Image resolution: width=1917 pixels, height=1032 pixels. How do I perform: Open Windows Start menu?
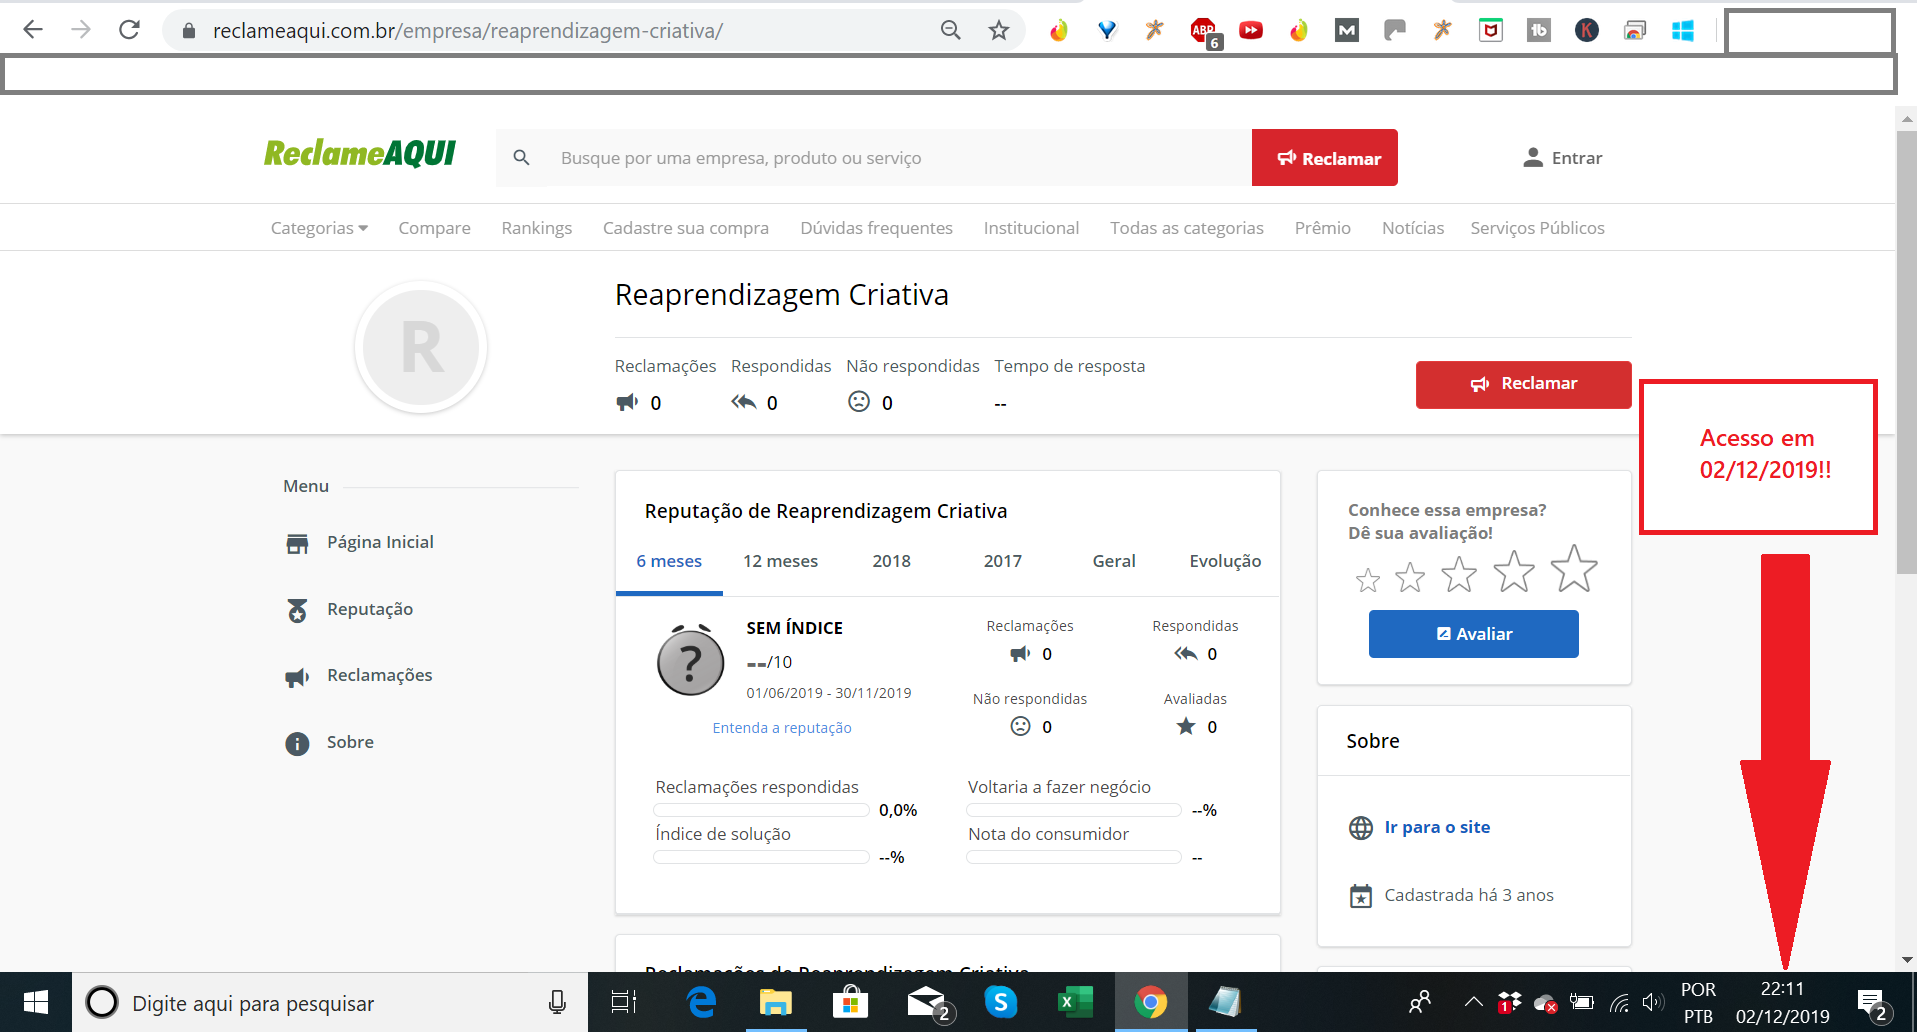point(36,1002)
